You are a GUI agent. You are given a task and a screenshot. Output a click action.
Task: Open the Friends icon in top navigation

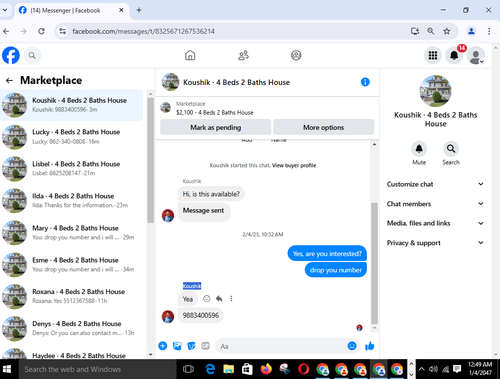(243, 55)
